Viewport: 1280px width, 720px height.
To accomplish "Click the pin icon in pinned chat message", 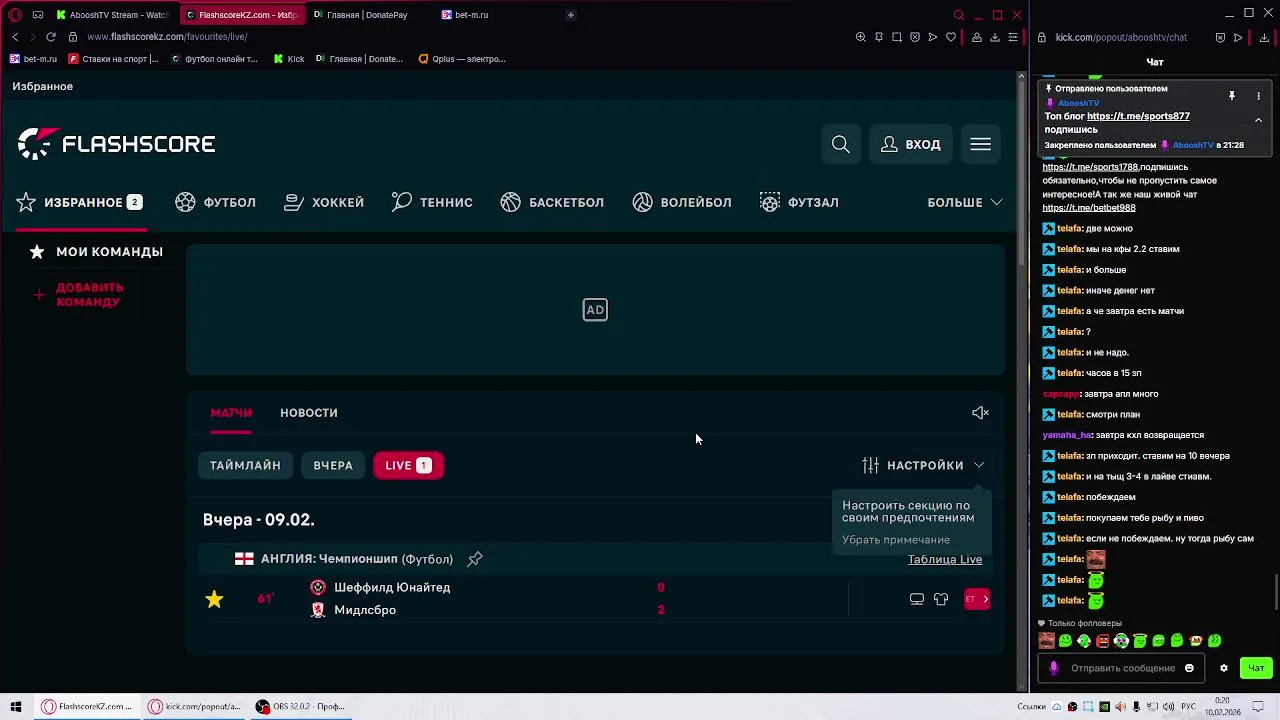I will tap(1232, 96).
